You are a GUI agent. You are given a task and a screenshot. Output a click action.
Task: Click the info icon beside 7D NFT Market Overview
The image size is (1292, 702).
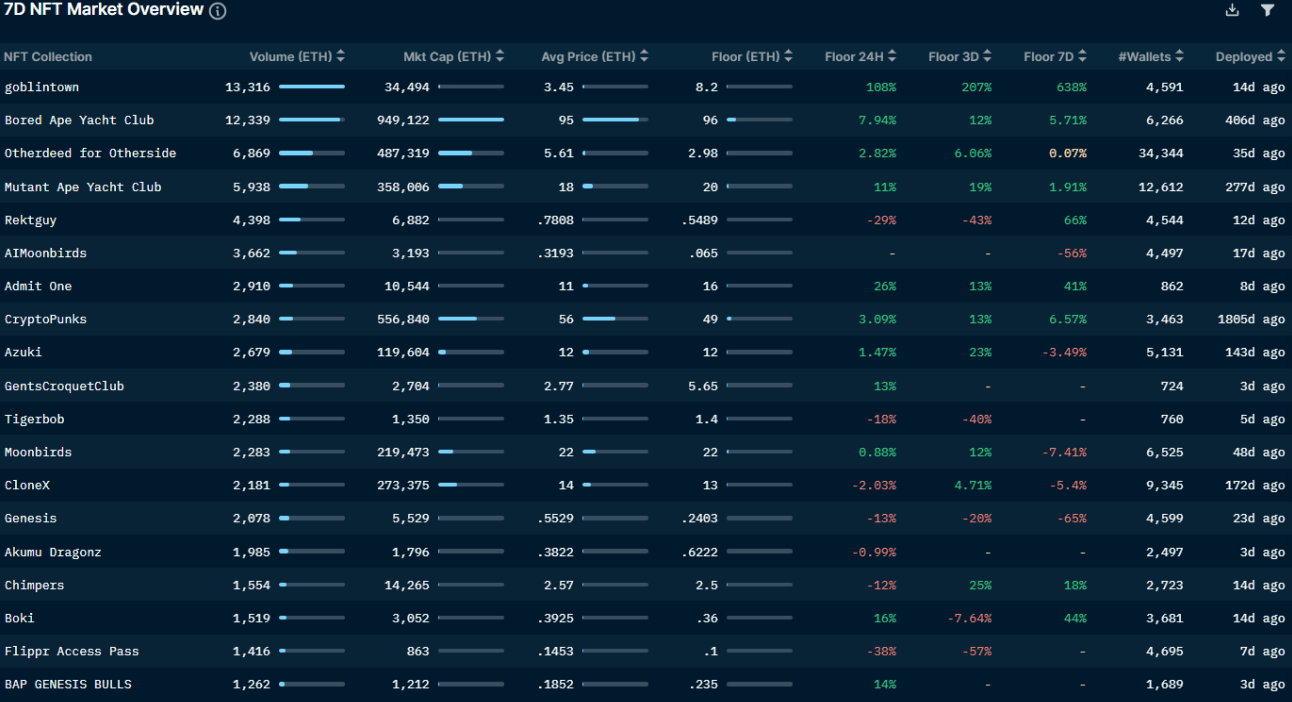click(217, 11)
